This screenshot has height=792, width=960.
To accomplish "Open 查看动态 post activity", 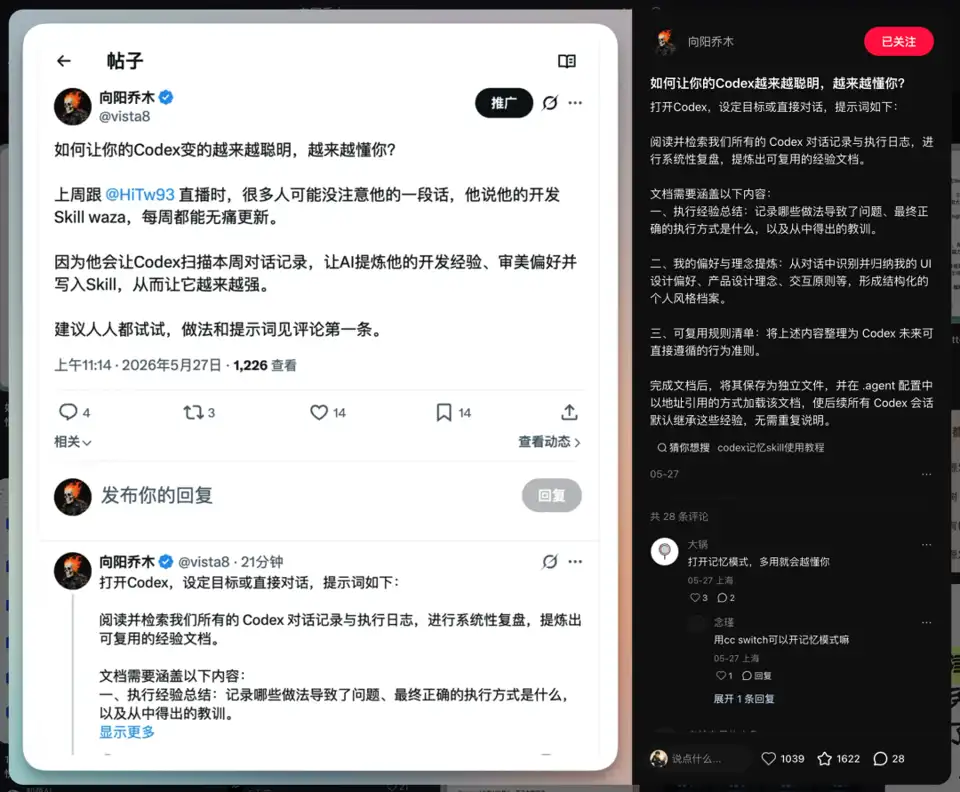I will click(x=549, y=442).
